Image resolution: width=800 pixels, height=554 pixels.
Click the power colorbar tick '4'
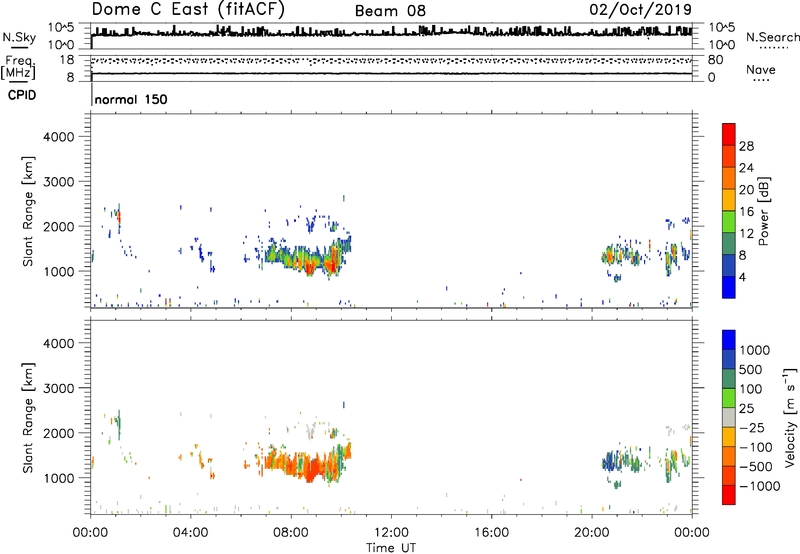[743, 277]
